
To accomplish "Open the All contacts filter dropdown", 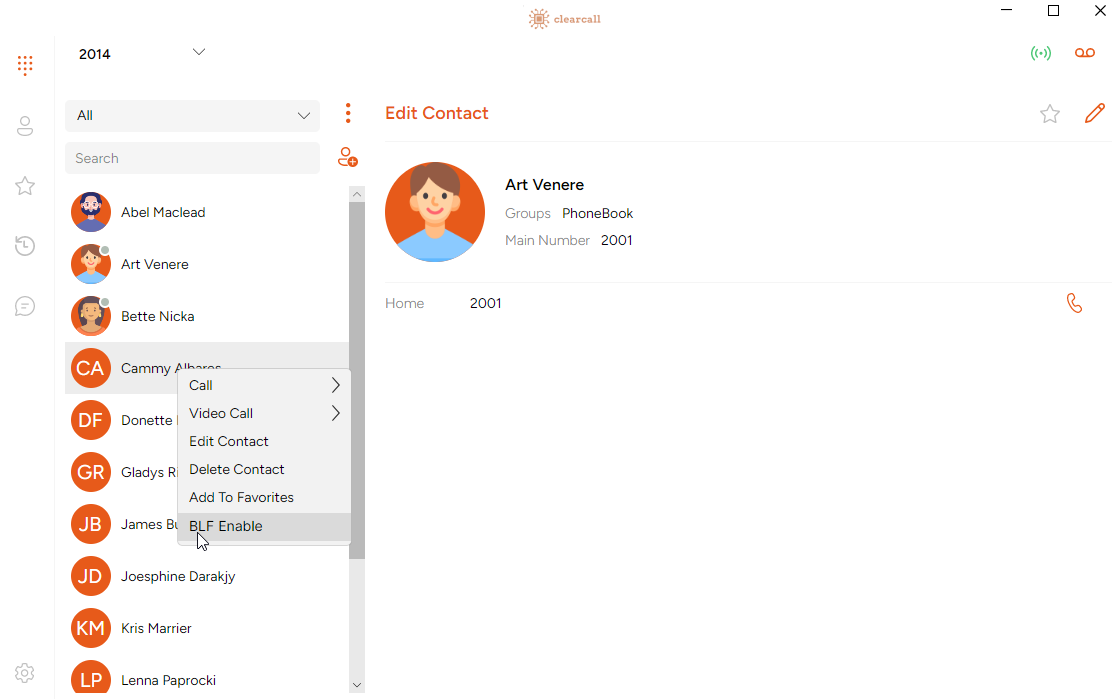I will click(x=192, y=116).
